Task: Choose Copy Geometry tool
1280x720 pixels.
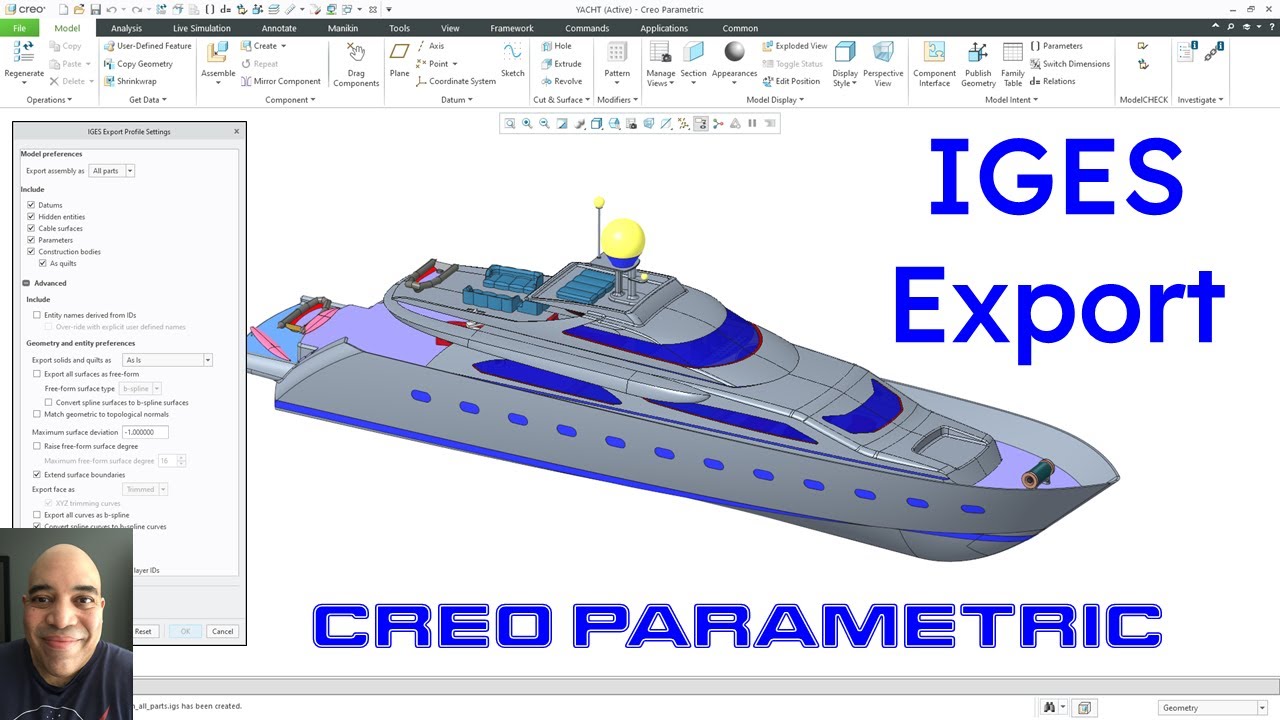Action: click(138, 64)
